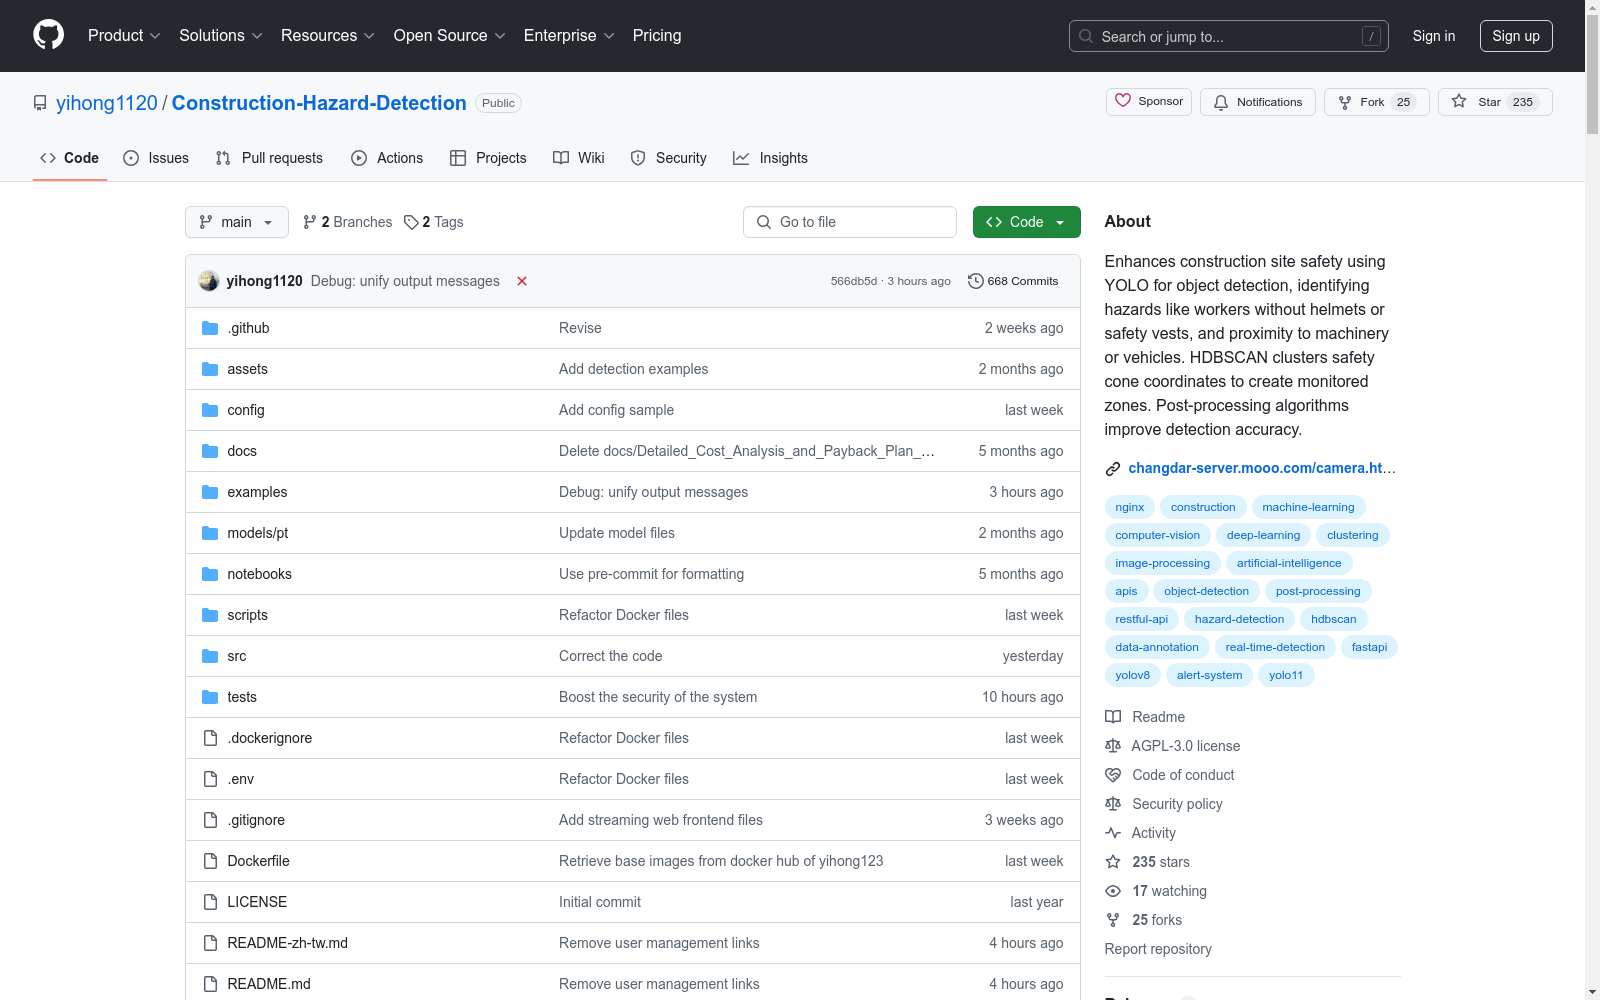Expand the Solutions menu
Viewport: 1600px width, 1000px height.
click(x=221, y=35)
